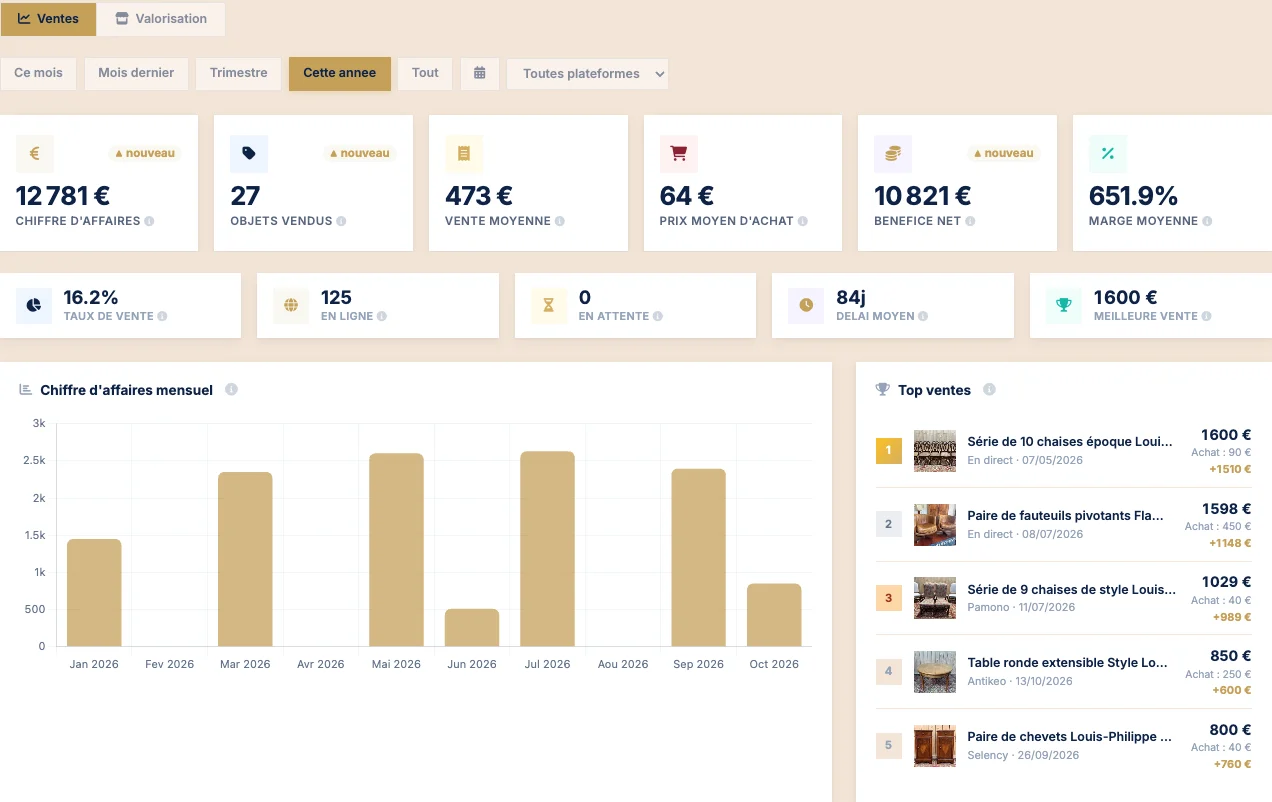Click the Selency · 26/09/2026 sale detail
This screenshot has height=802, width=1272.
(x=1023, y=755)
